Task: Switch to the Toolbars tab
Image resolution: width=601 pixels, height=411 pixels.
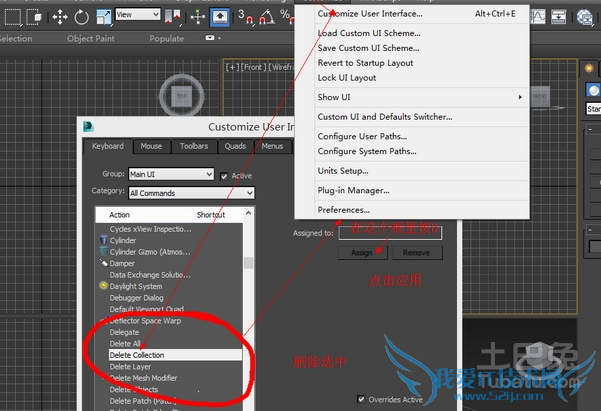Action: tap(194, 146)
